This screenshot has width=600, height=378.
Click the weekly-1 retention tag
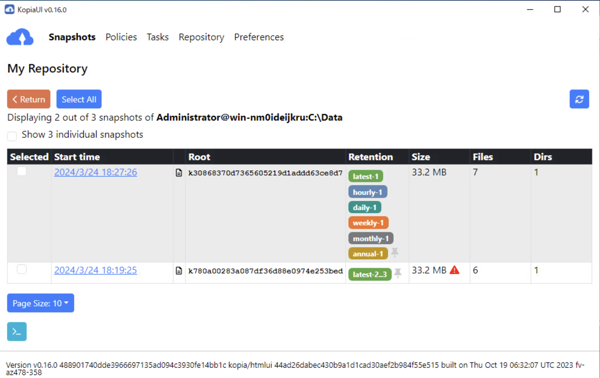coord(368,223)
